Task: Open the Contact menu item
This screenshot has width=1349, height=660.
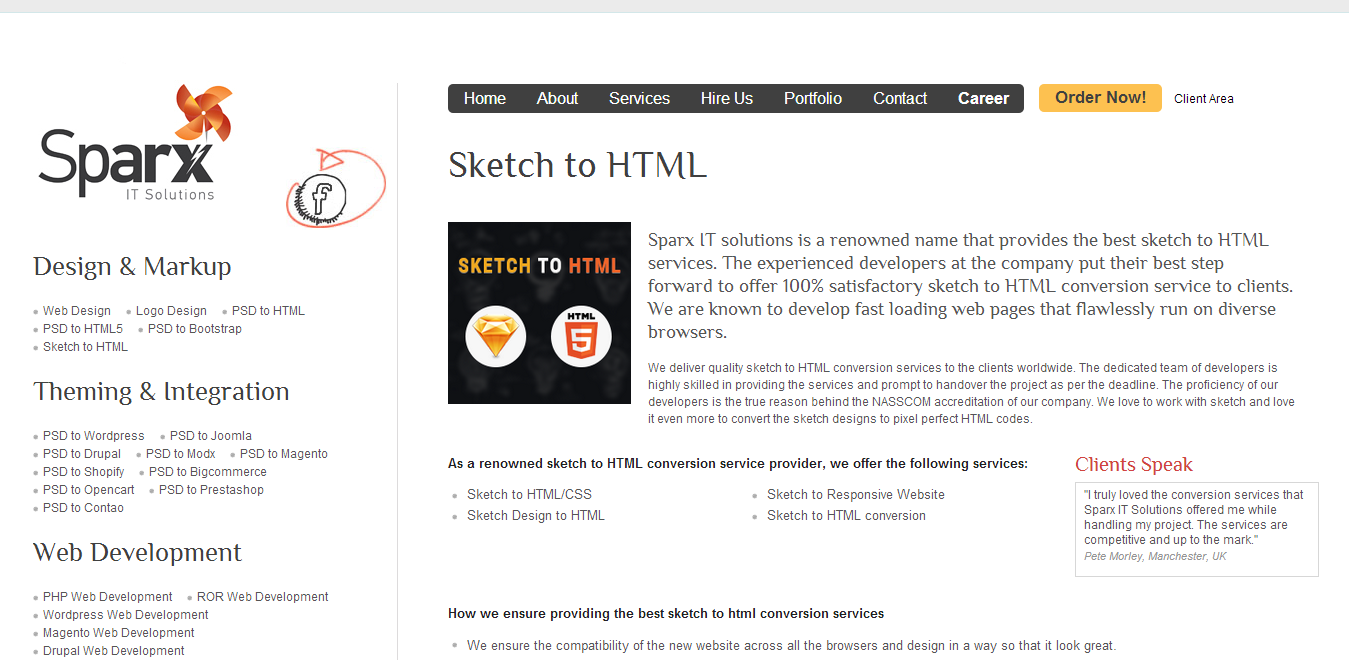Action: [x=900, y=98]
